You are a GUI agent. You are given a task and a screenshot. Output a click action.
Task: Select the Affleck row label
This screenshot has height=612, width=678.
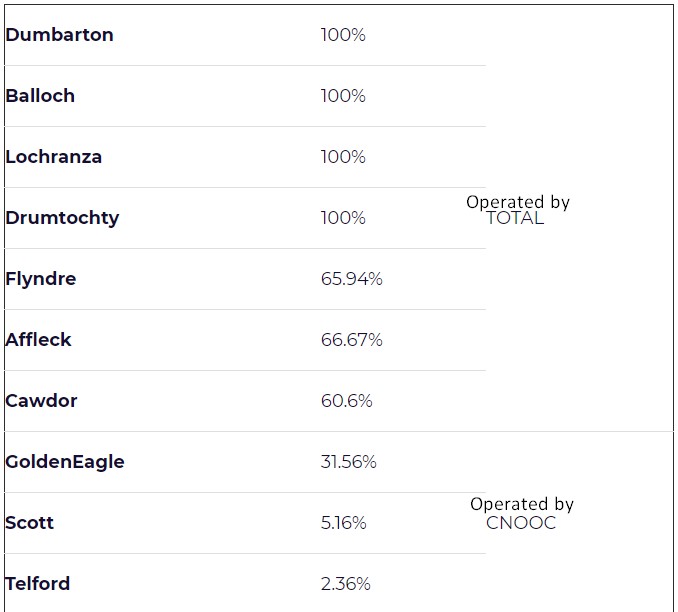(x=39, y=340)
